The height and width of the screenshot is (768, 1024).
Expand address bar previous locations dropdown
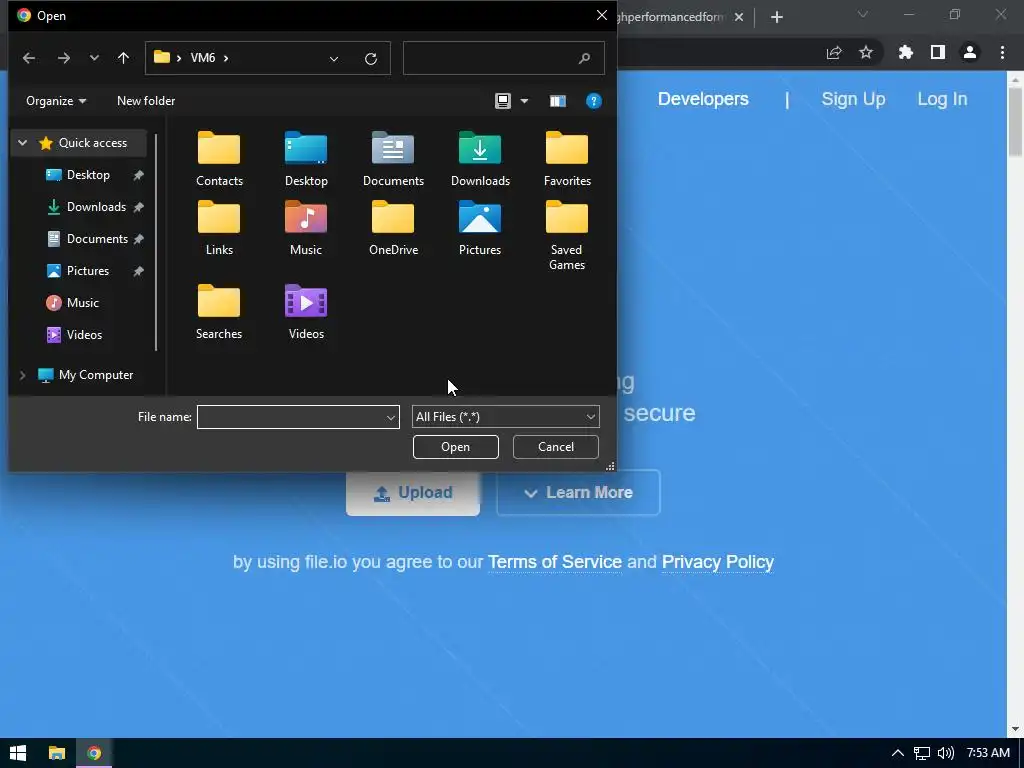coord(334,59)
